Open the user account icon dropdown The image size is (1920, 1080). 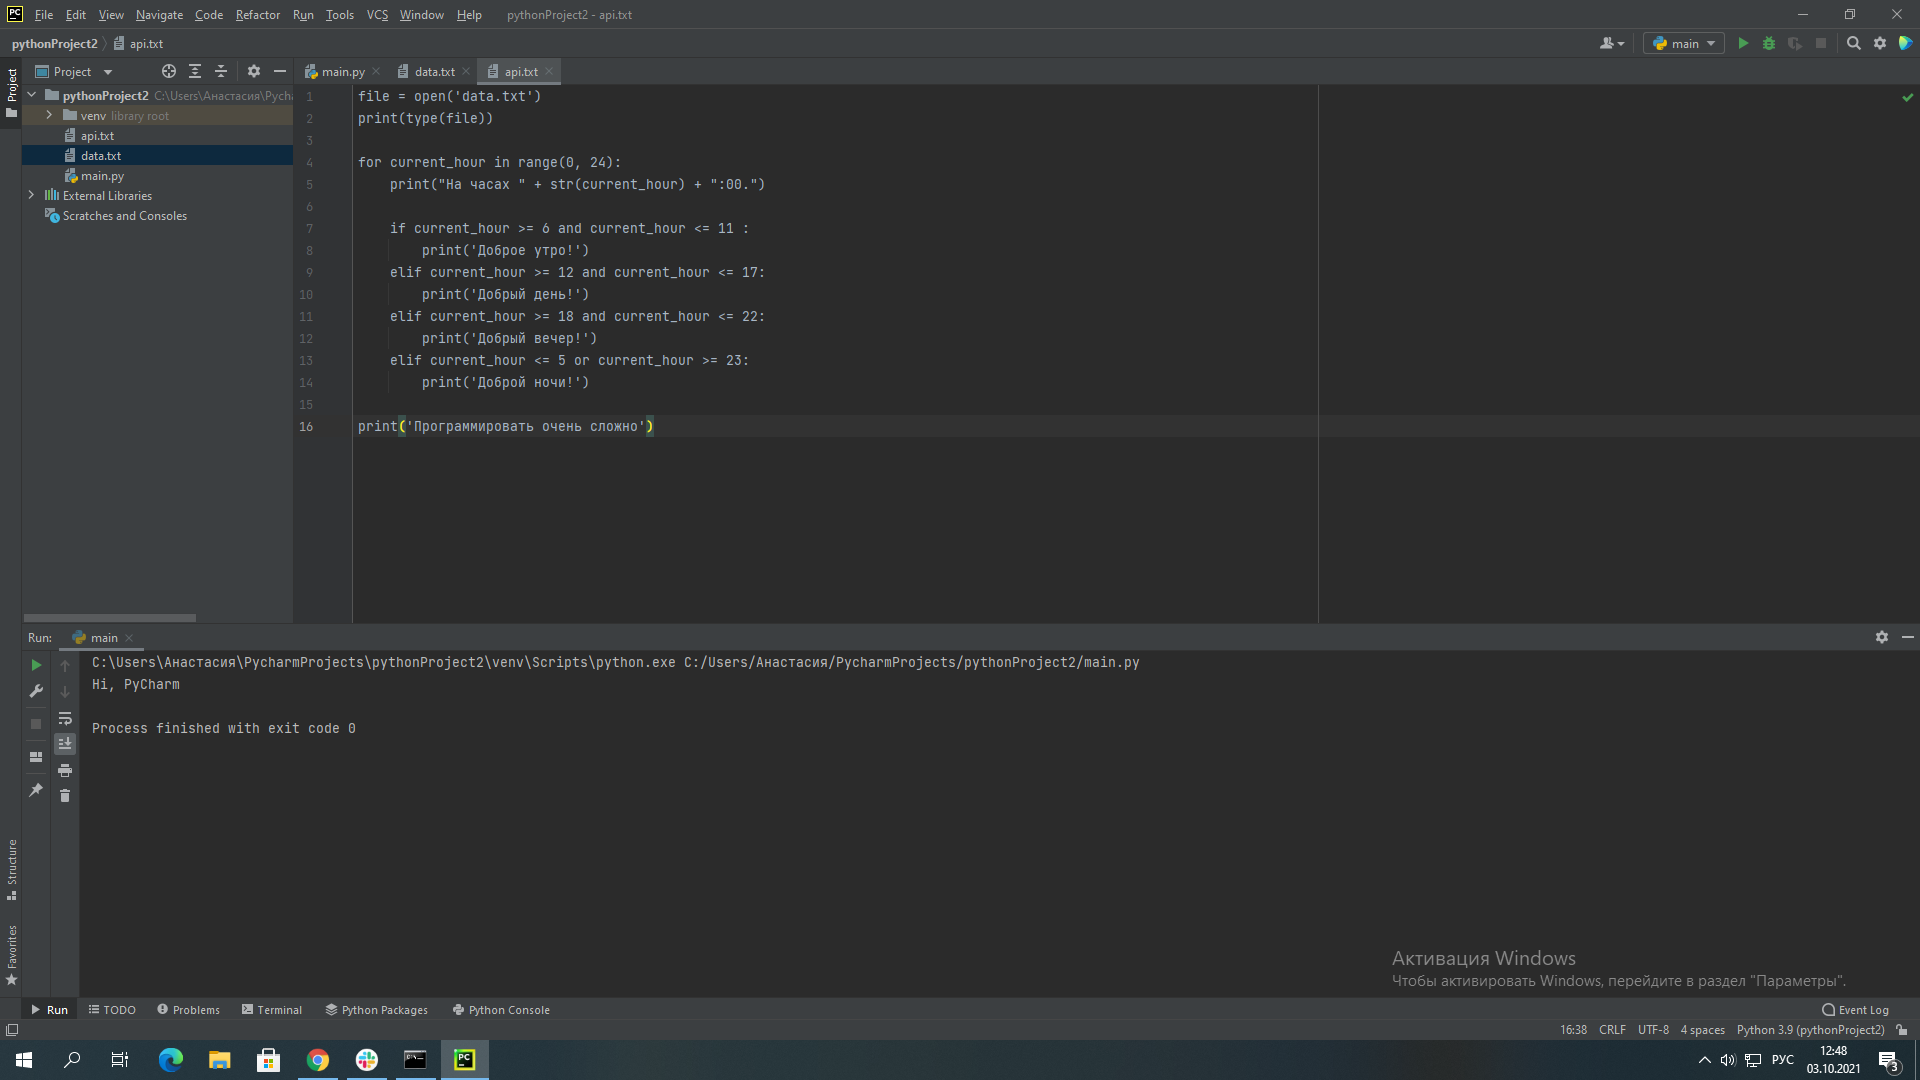1612,44
